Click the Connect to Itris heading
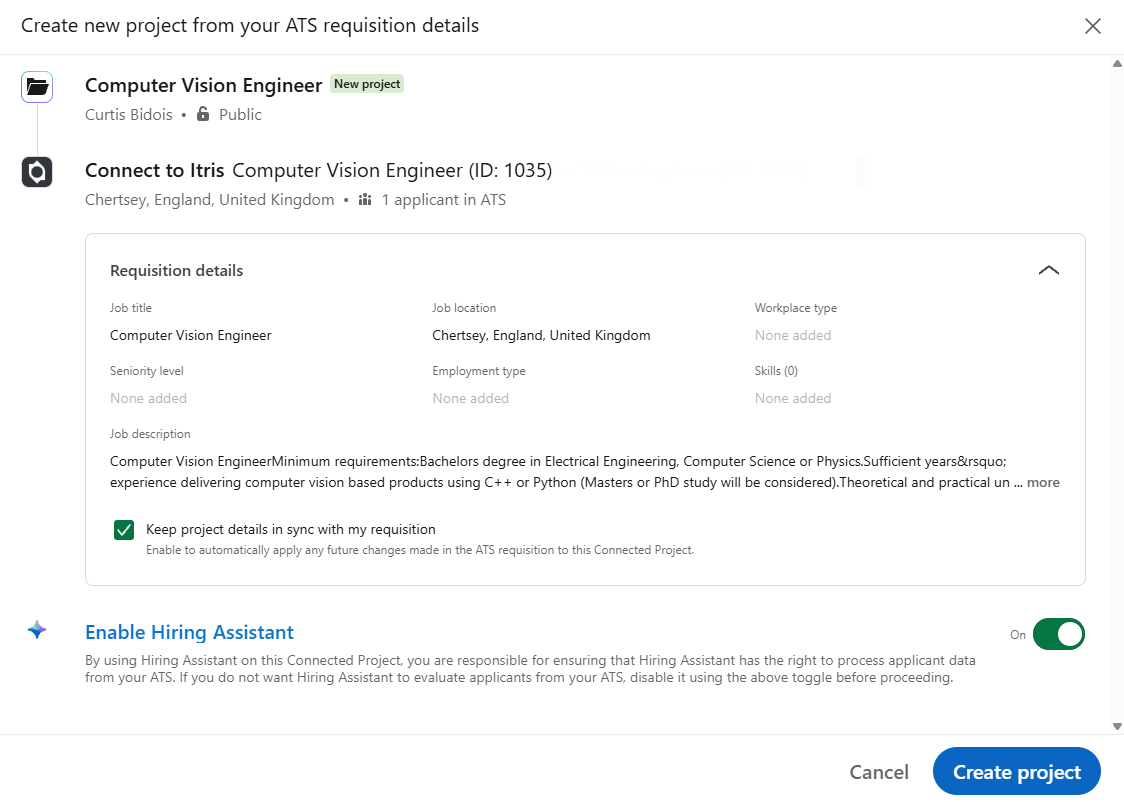 click(155, 171)
